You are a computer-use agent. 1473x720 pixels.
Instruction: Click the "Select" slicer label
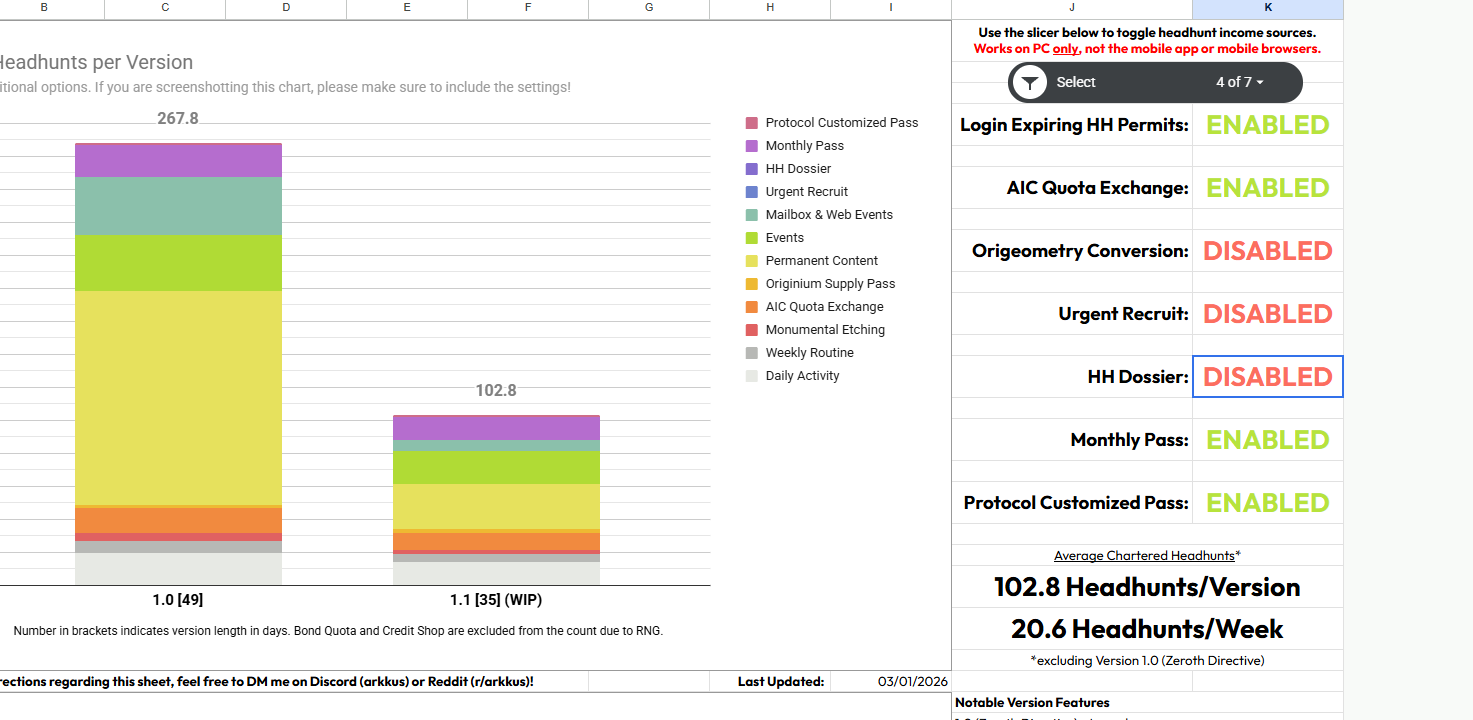point(1076,82)
